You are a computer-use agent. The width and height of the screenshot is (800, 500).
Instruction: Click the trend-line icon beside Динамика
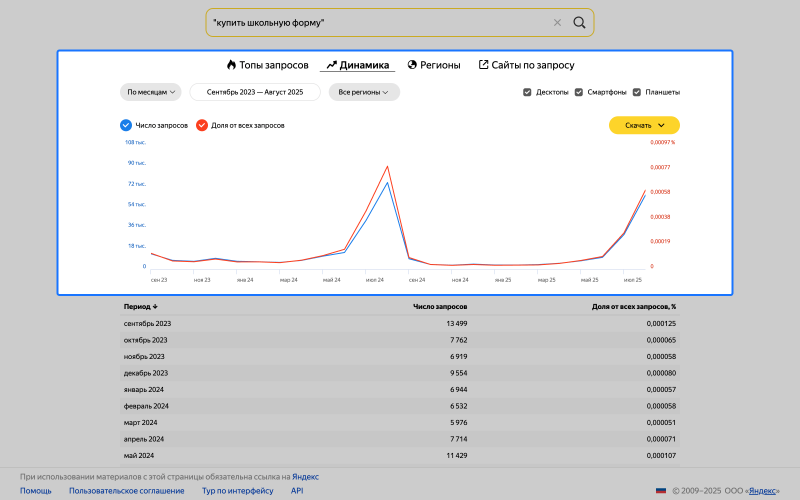pos(331,65)
